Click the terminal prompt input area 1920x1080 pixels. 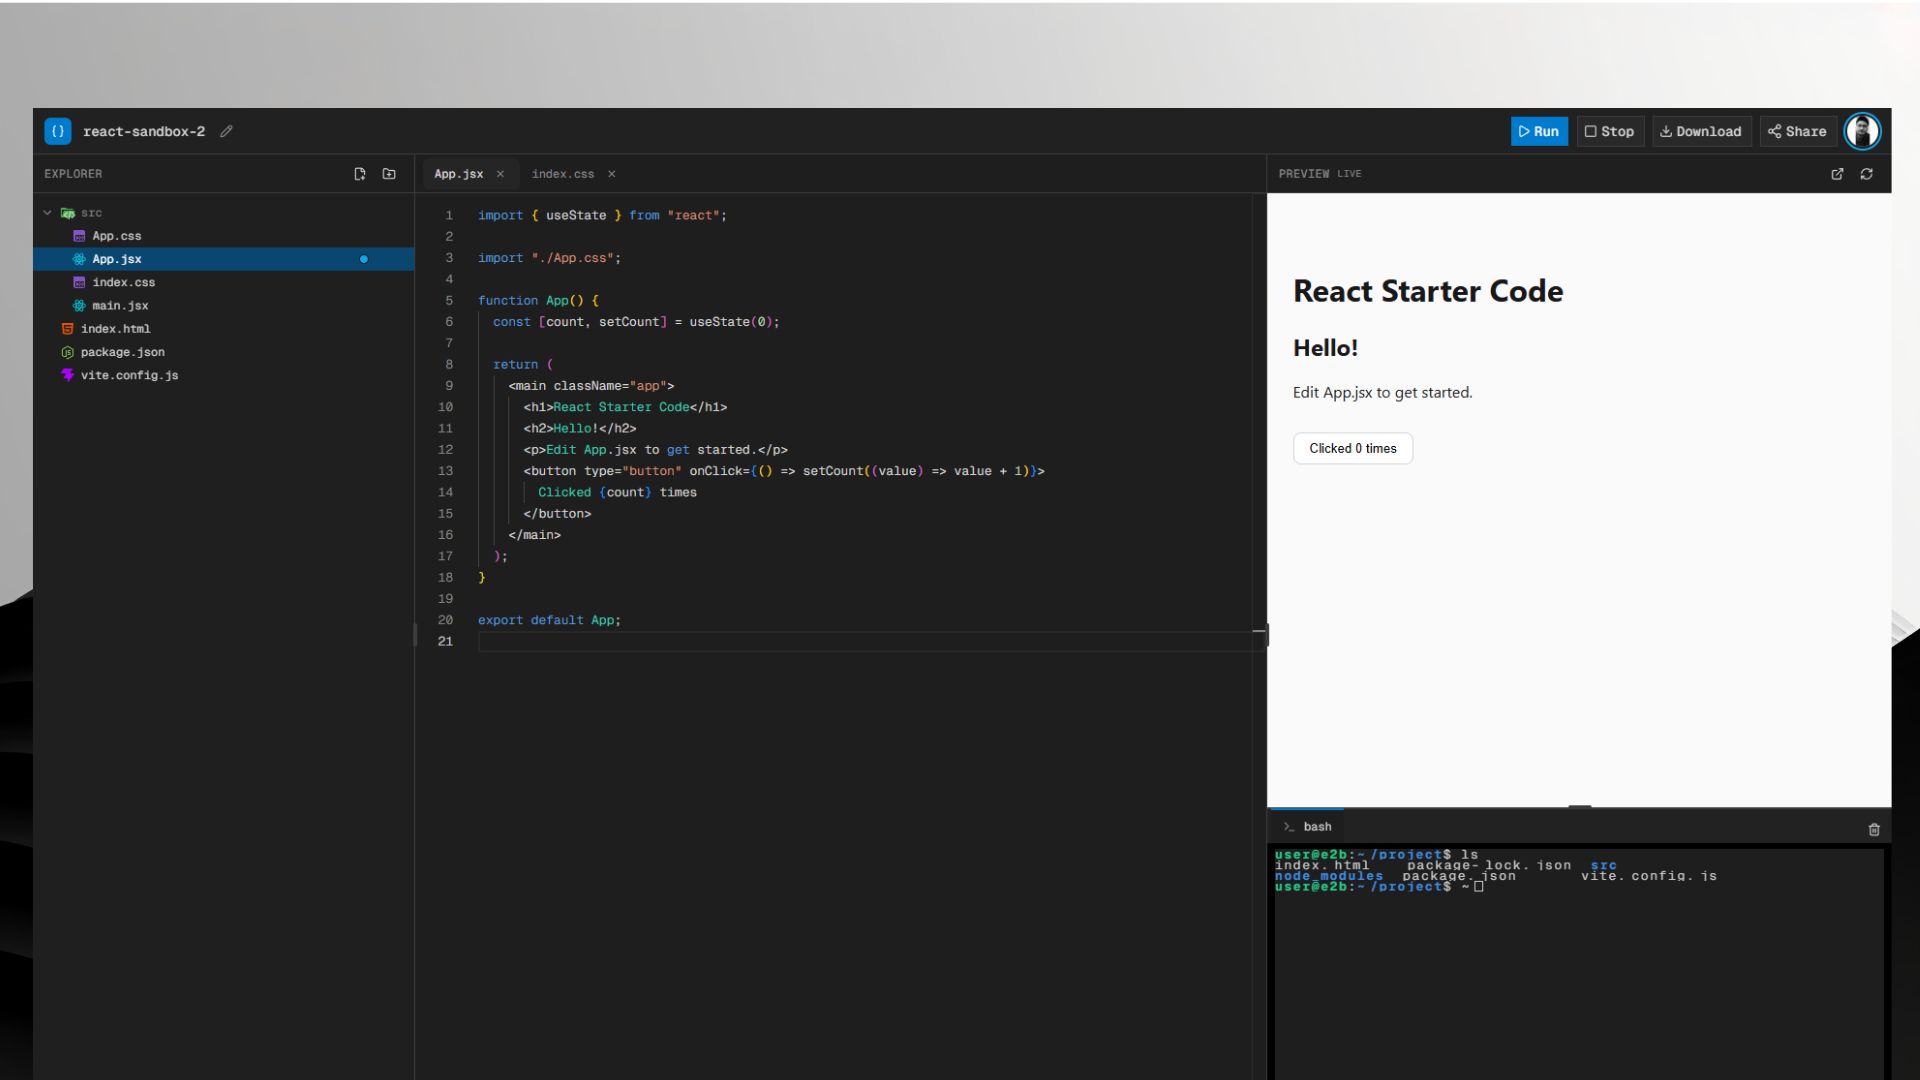coord(1478,886)
